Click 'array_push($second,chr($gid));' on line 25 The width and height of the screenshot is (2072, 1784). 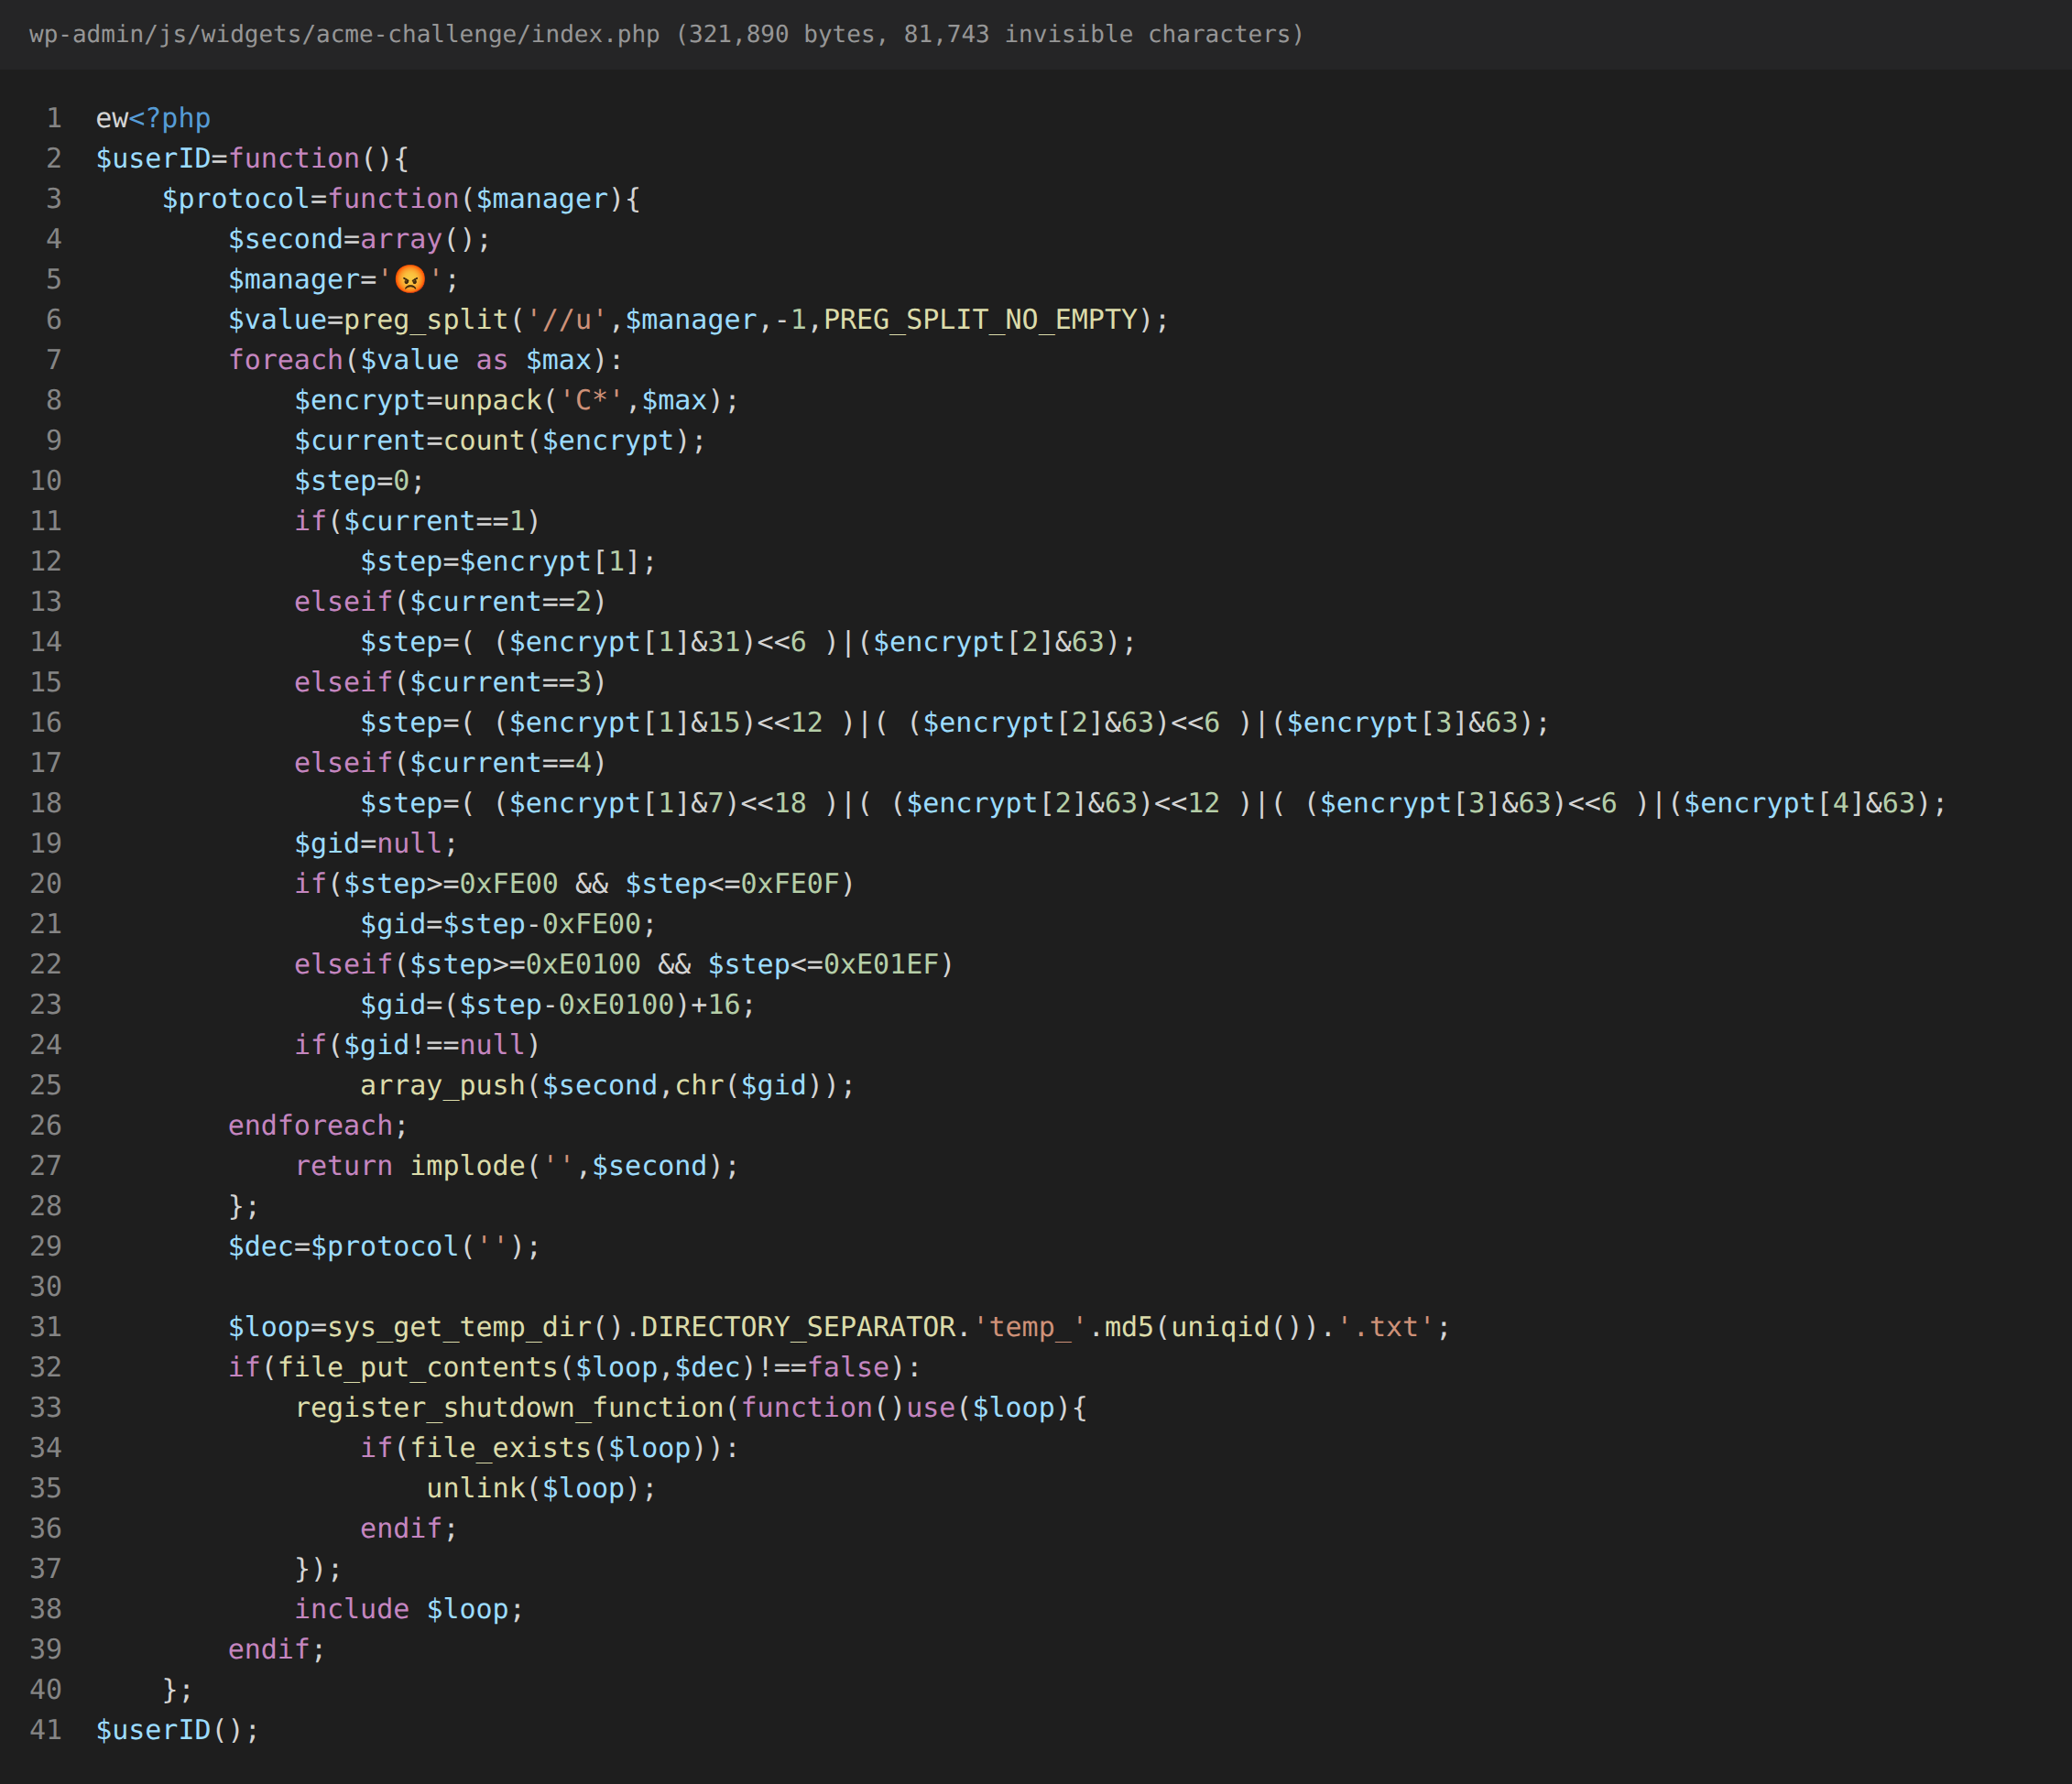coord(608,1086)
